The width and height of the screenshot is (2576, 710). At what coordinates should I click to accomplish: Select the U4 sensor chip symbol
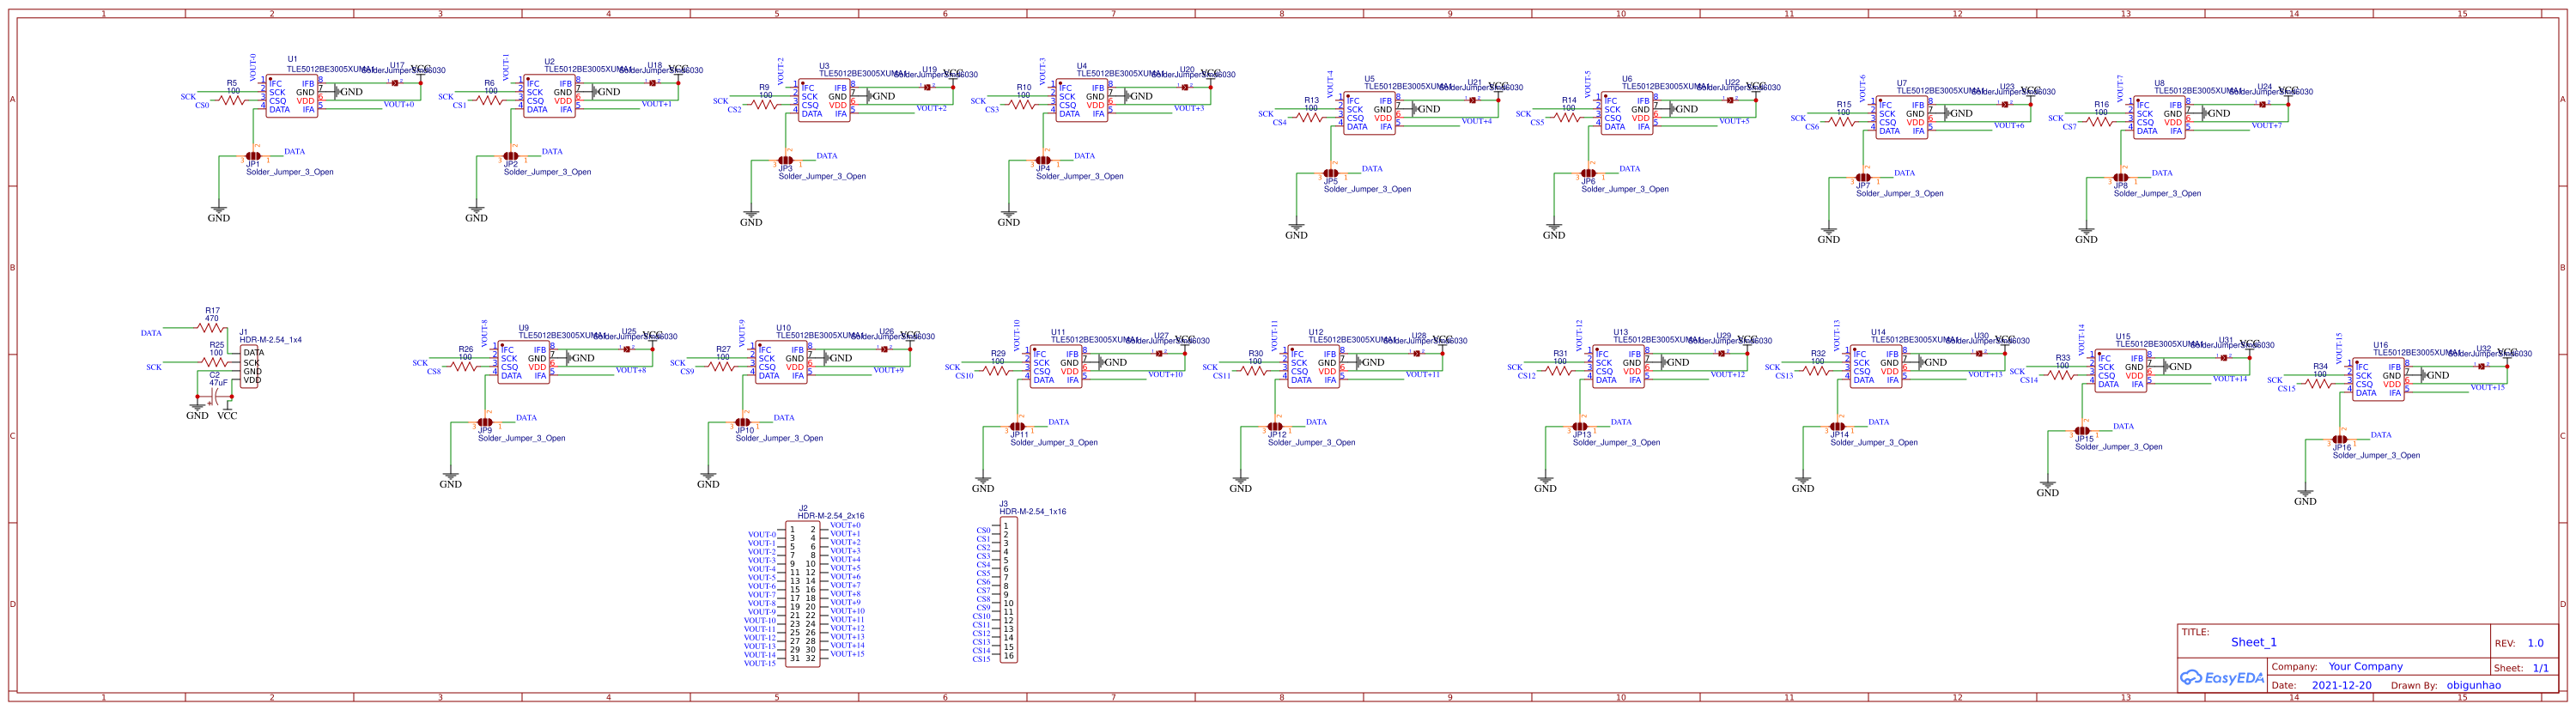point(1082,100)
